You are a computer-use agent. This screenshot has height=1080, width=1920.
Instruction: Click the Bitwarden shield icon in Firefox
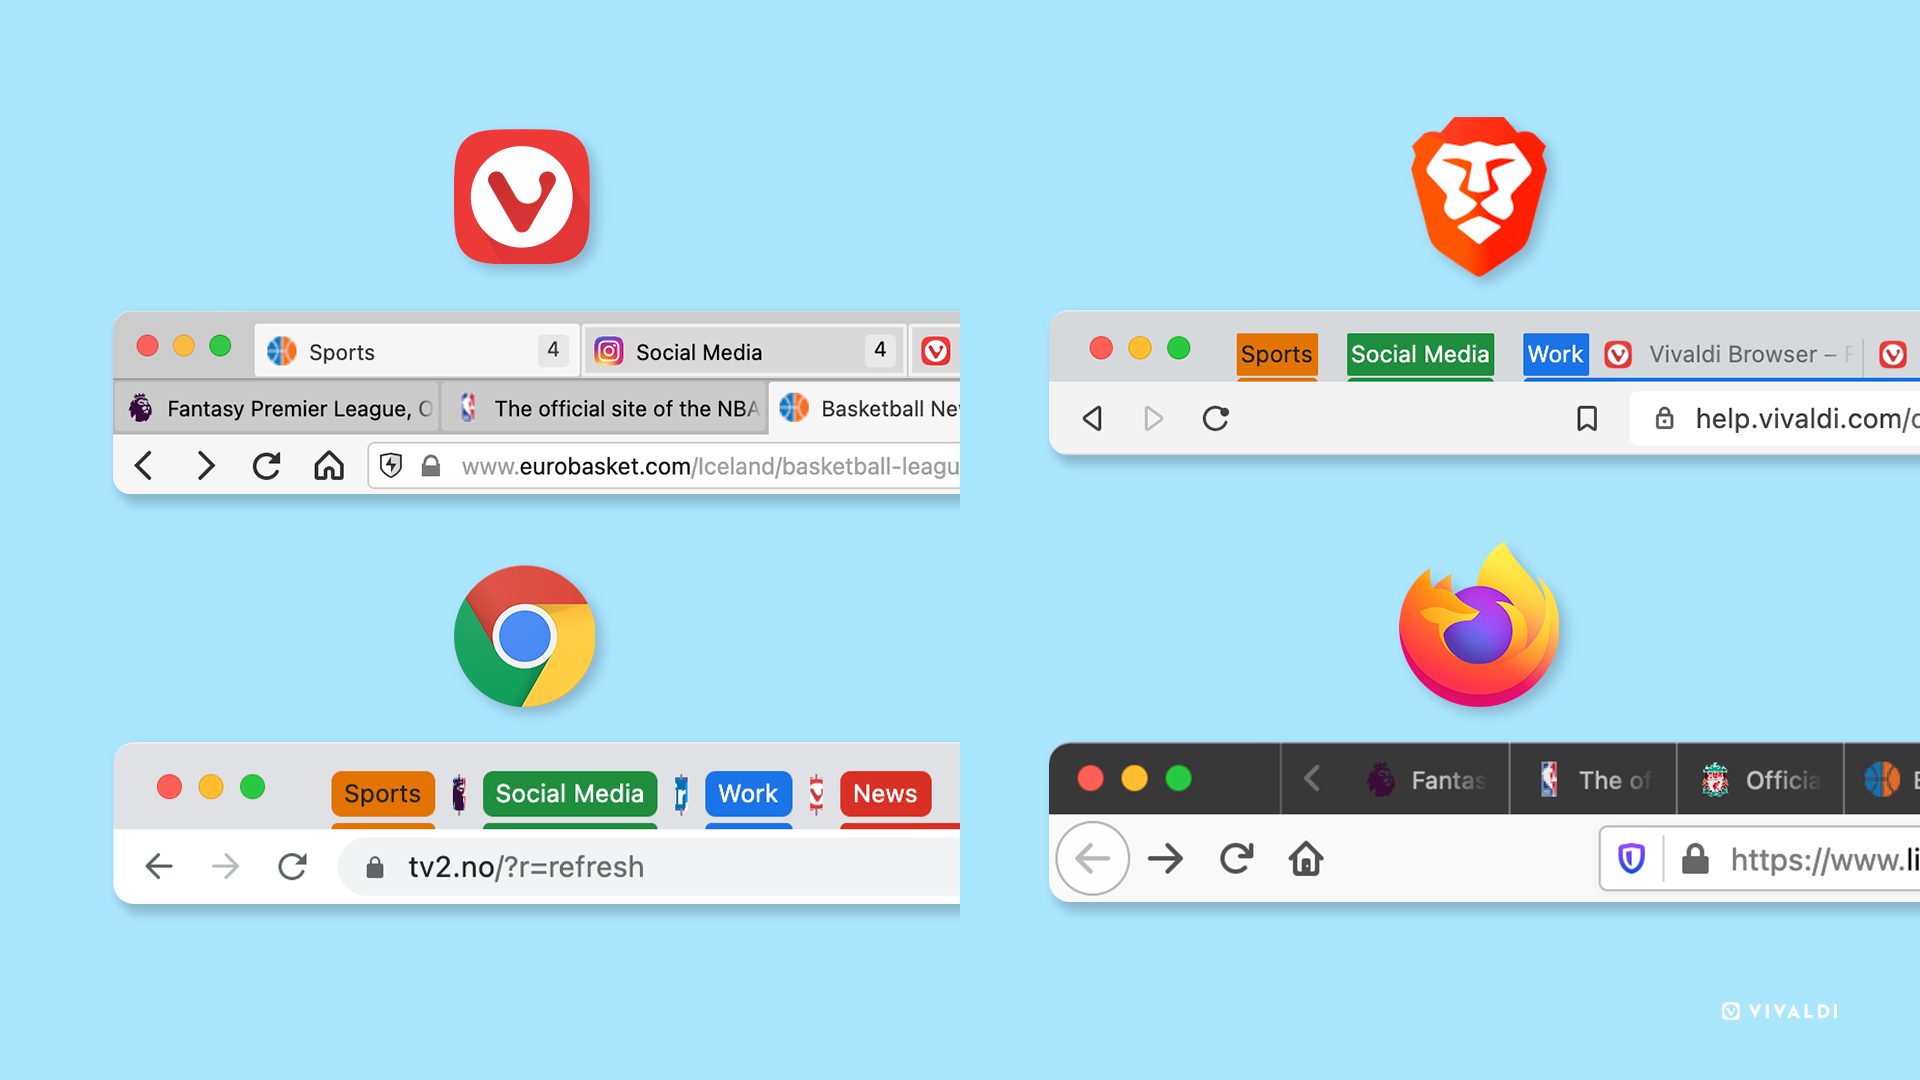[1629, 858]
